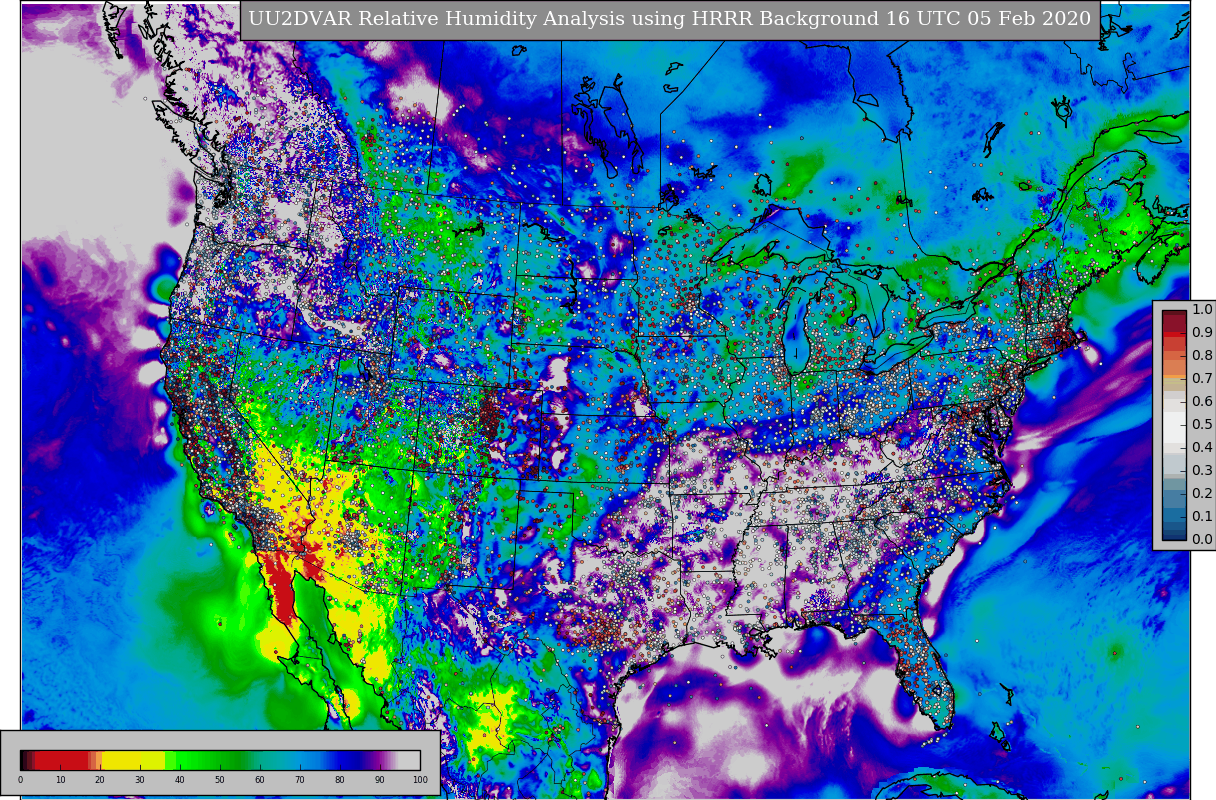
Task: Click the 1.0 label on right colorbar
Action: 1202,309
